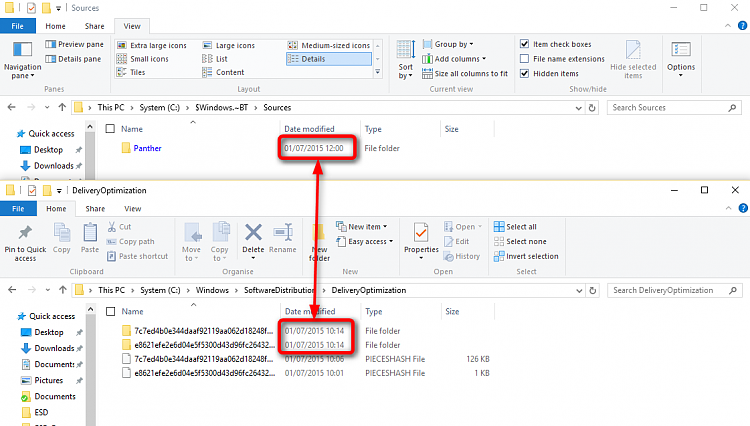The width and height of the screenshot is (750, 426).
Task: Go to $Windows.~BT in breadcrumb
Action: [x=221, y=108]
